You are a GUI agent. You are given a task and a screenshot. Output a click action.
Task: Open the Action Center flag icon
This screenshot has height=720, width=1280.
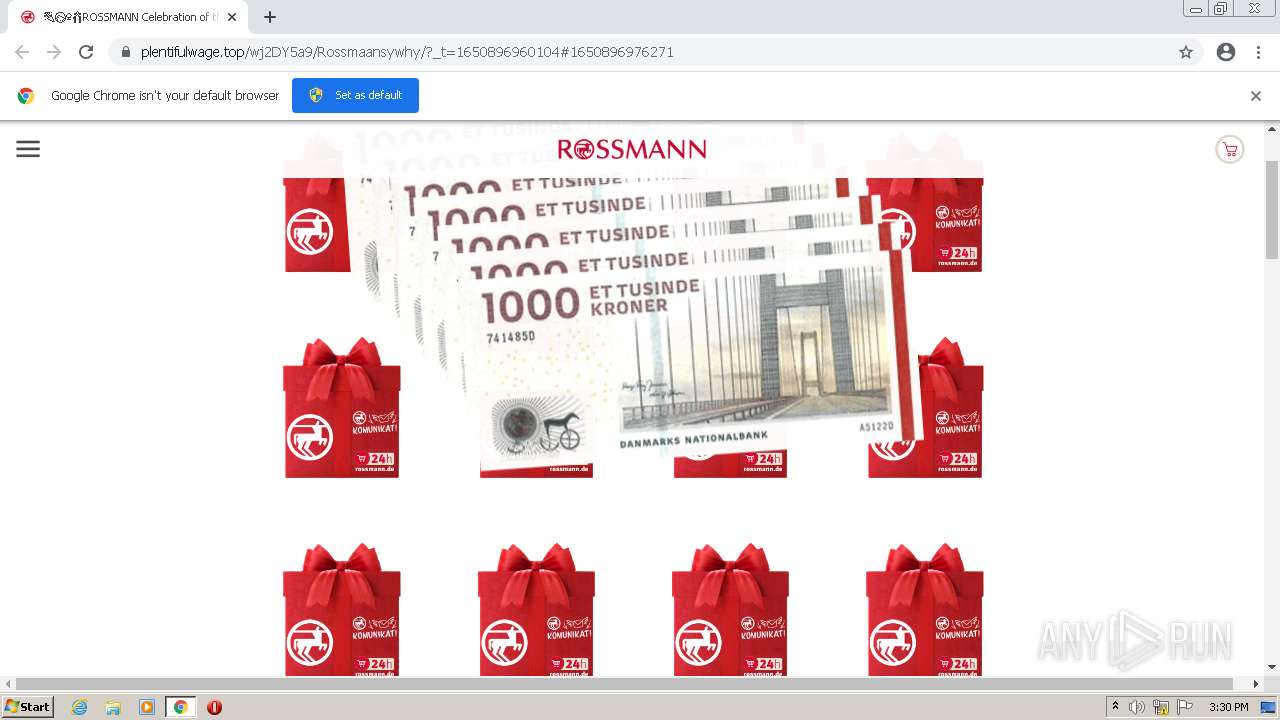(1185, 707)
